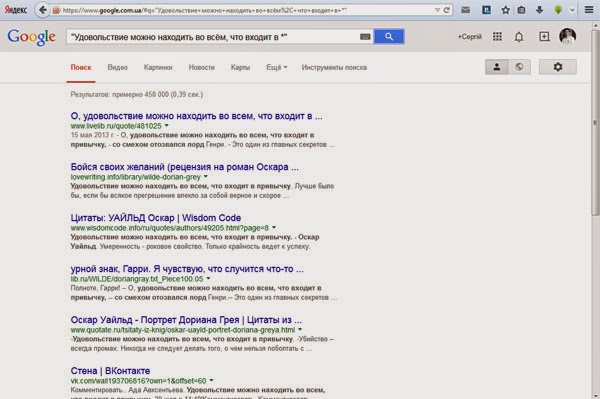
Task: Click the site identity icon in address bar
Action: coord(56,10)
